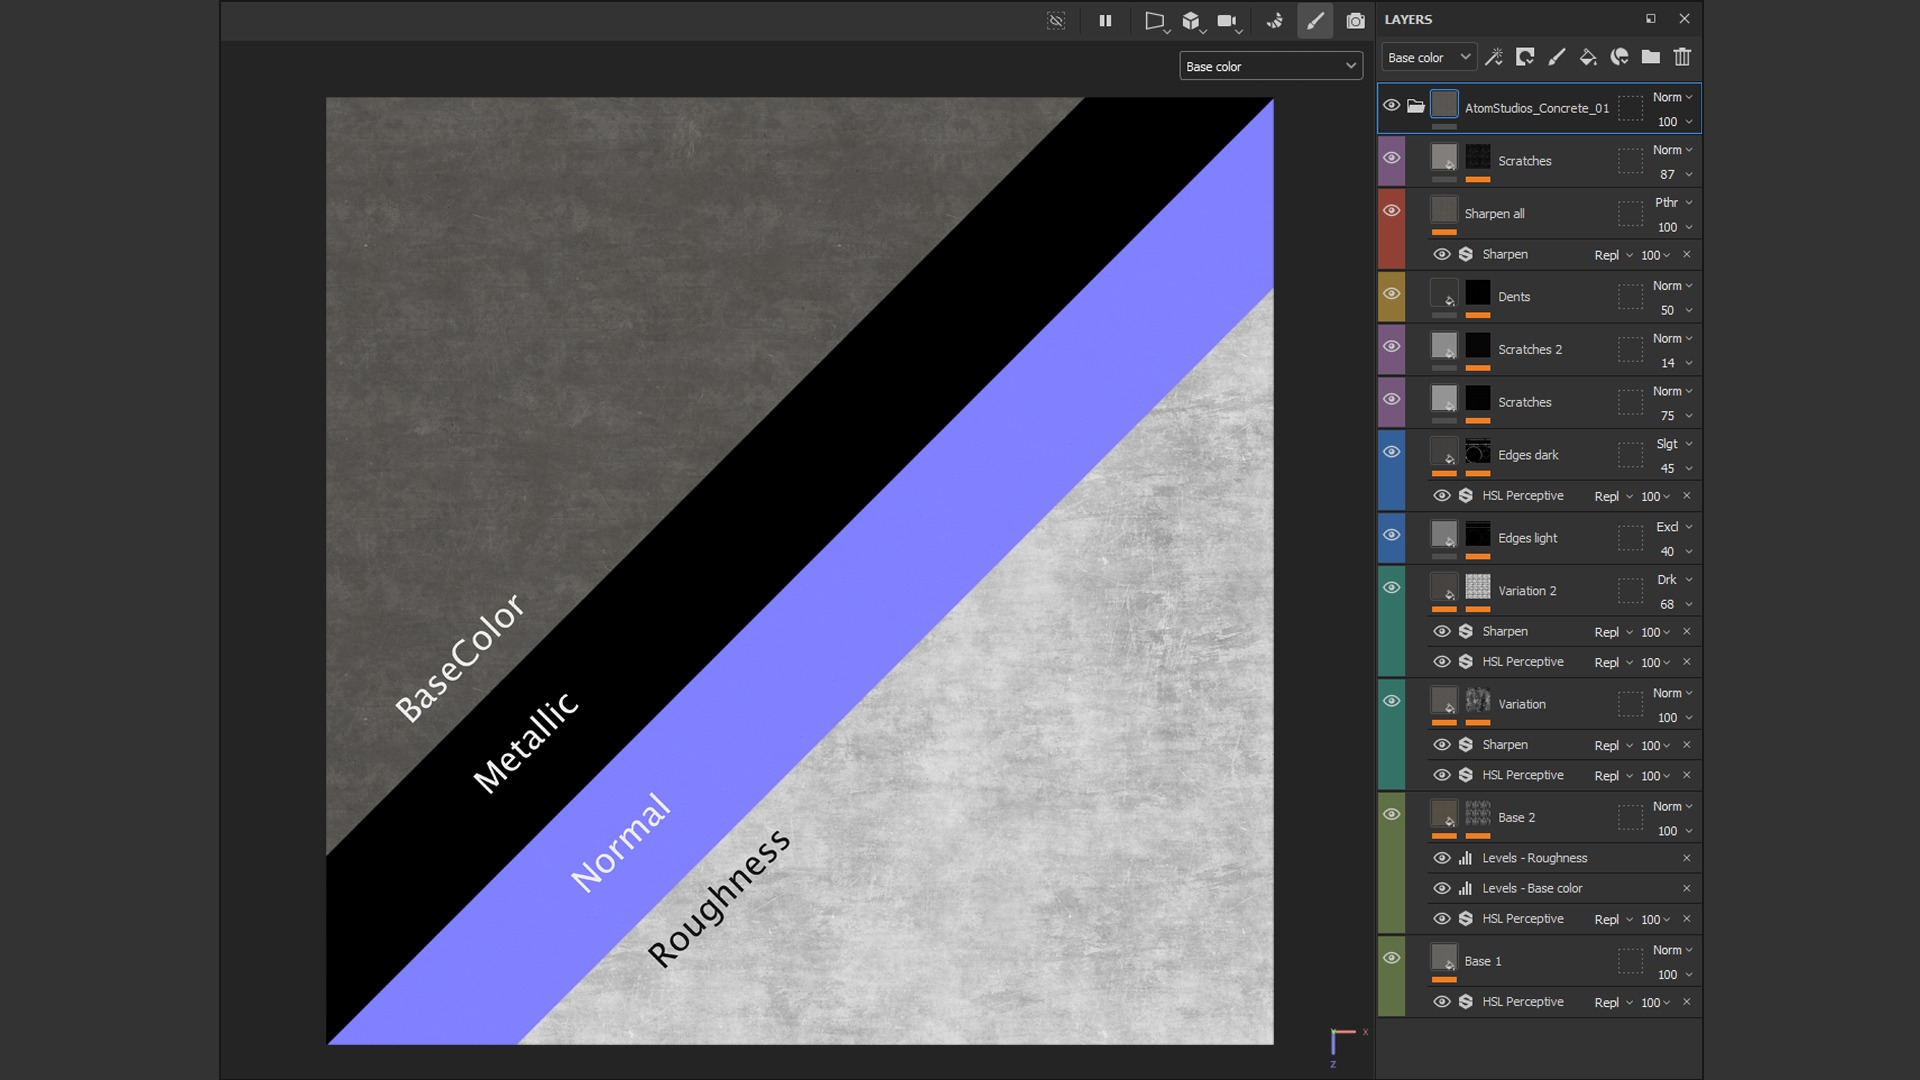Add a fill layer with bucket icon

tap(1588, 57)
